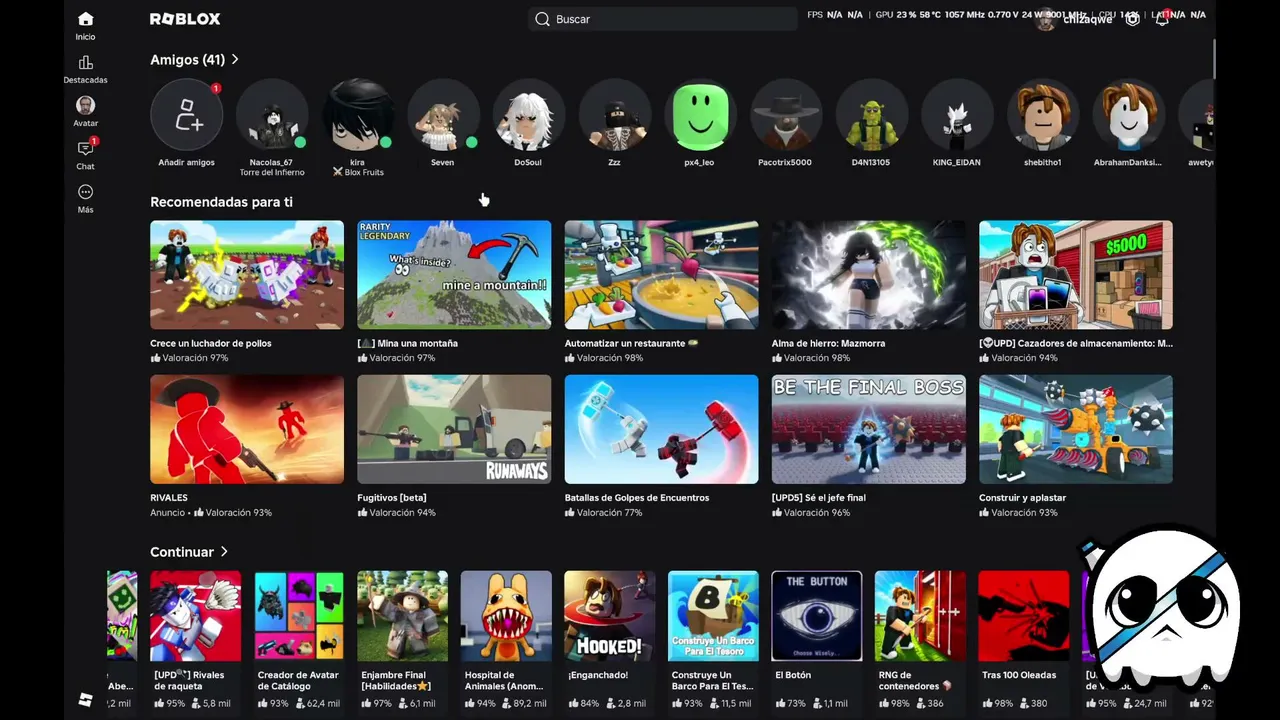Open Rivales de raqueta in Continuar
Screen dimensions: 1280x720
(x=196, y=616)
